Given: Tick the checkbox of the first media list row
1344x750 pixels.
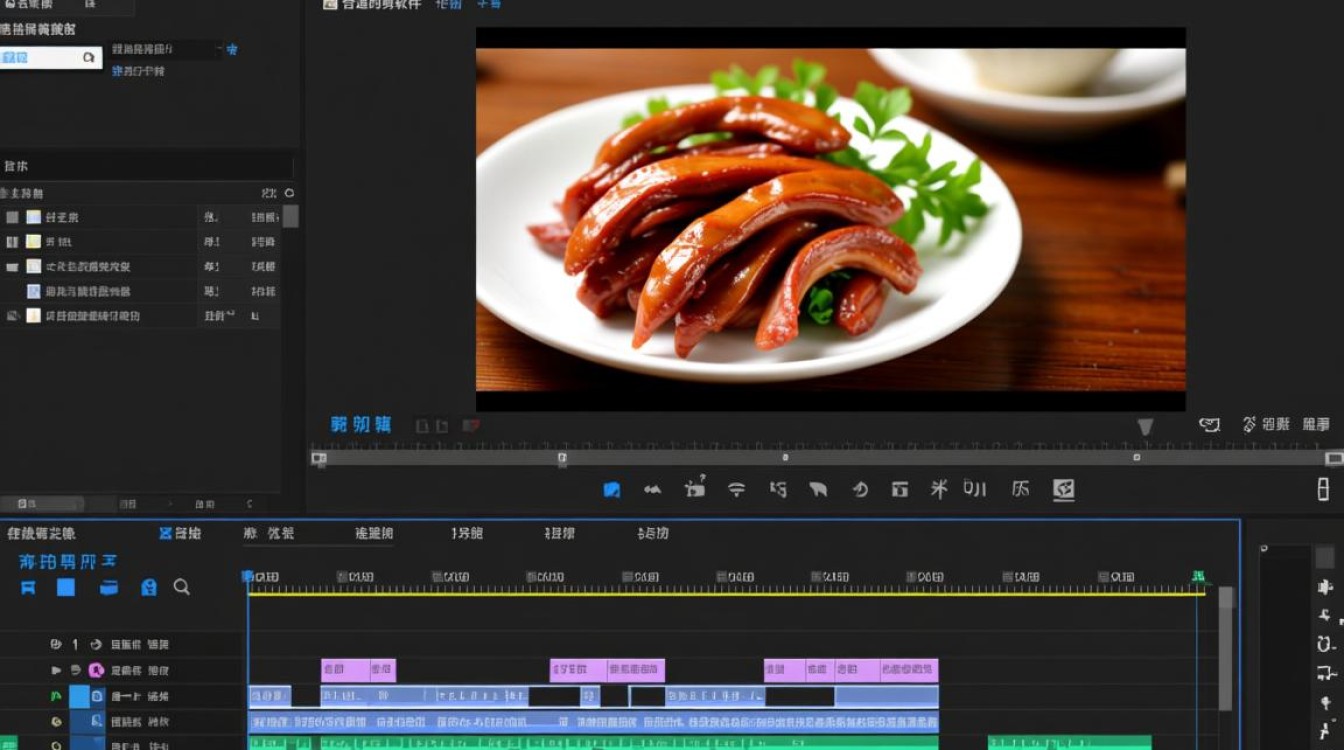Looking at the screenshot, I should [12, 217].
